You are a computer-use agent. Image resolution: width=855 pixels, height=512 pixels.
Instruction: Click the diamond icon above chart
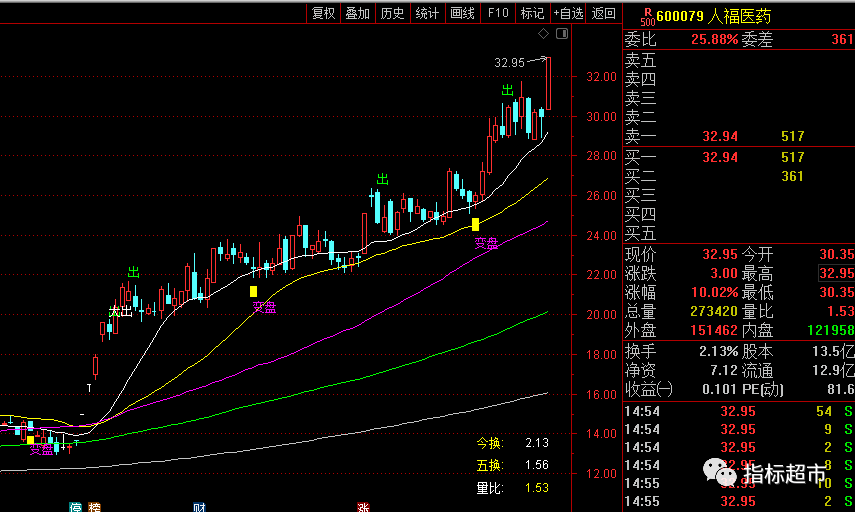[x=543, y=34]
